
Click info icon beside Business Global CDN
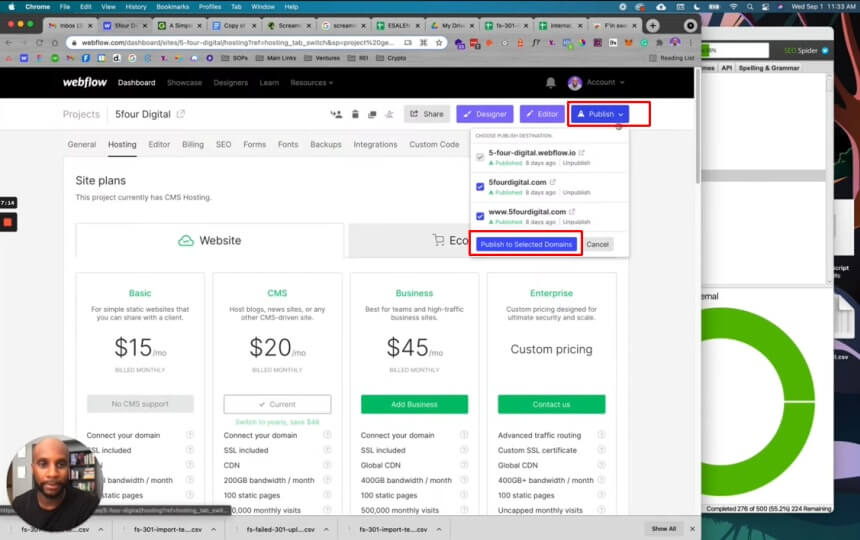[464, 465]
